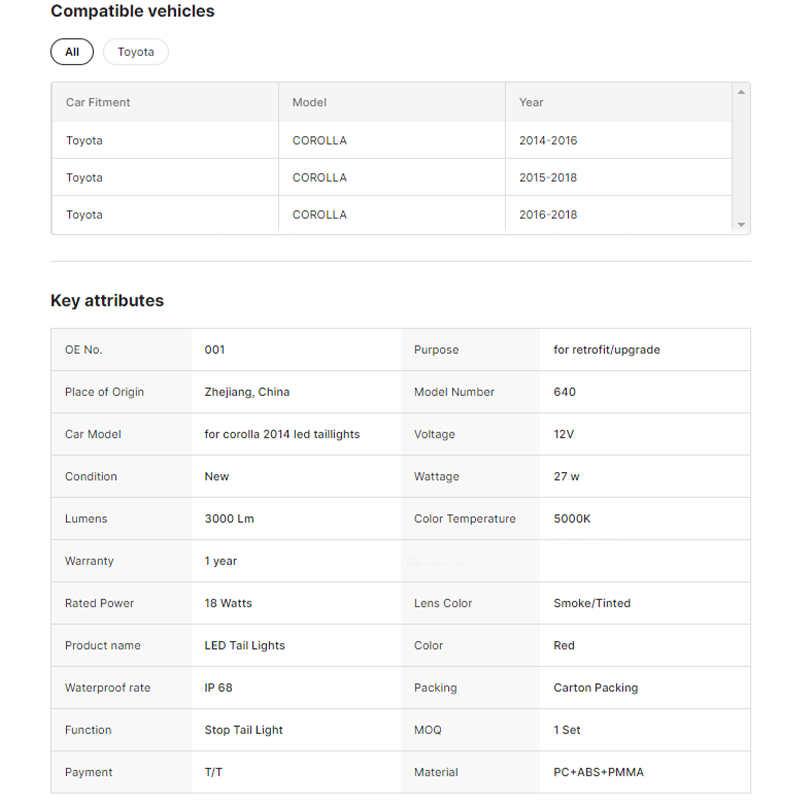
Task: Click the vehicles table scroll-up arrow
Action: pyautogui.click(x=741, y=93)
